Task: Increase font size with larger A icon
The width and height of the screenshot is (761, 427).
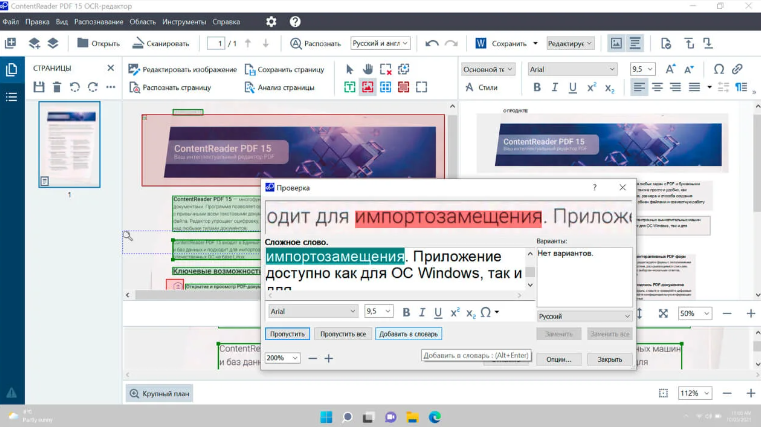Action: [670, 69]
